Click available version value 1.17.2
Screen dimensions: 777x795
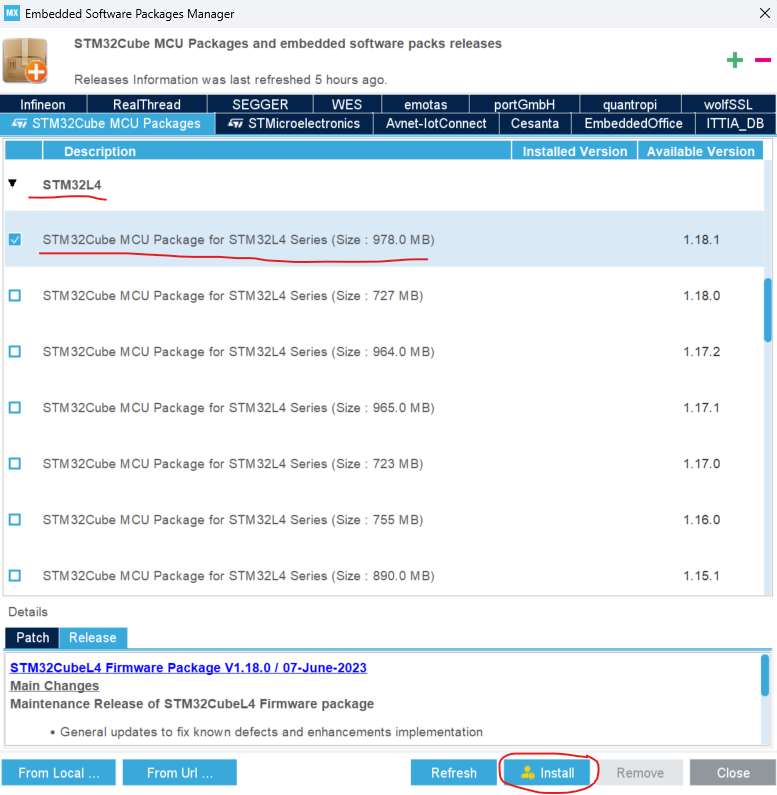pos(701,351)
